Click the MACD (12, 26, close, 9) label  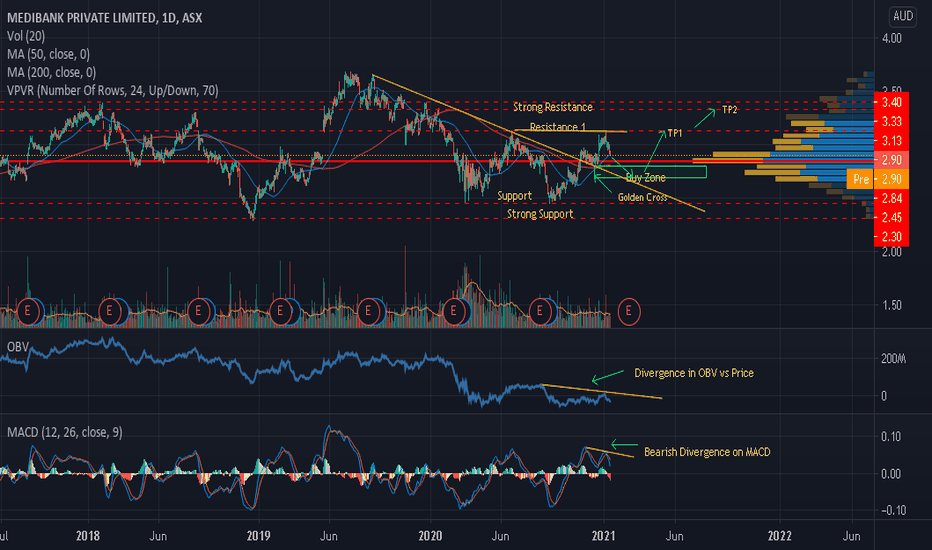(x=65, y=432)
